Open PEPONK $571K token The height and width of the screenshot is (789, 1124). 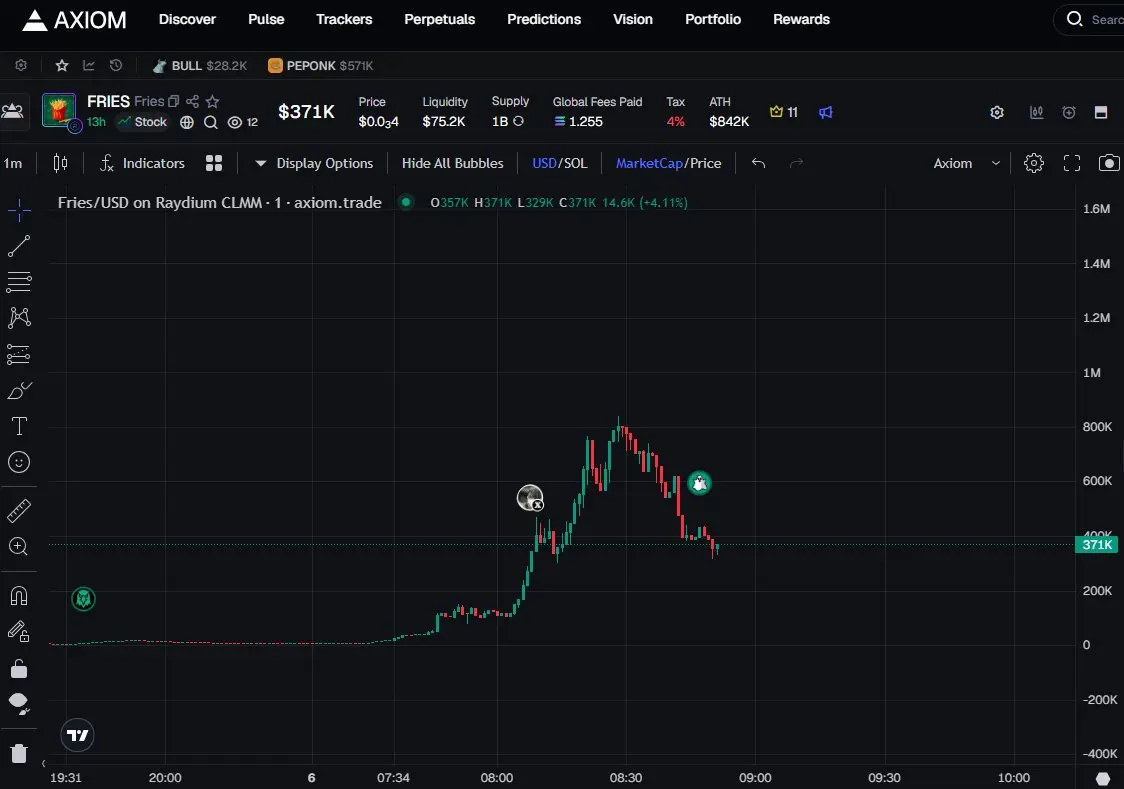pos(320,65)
